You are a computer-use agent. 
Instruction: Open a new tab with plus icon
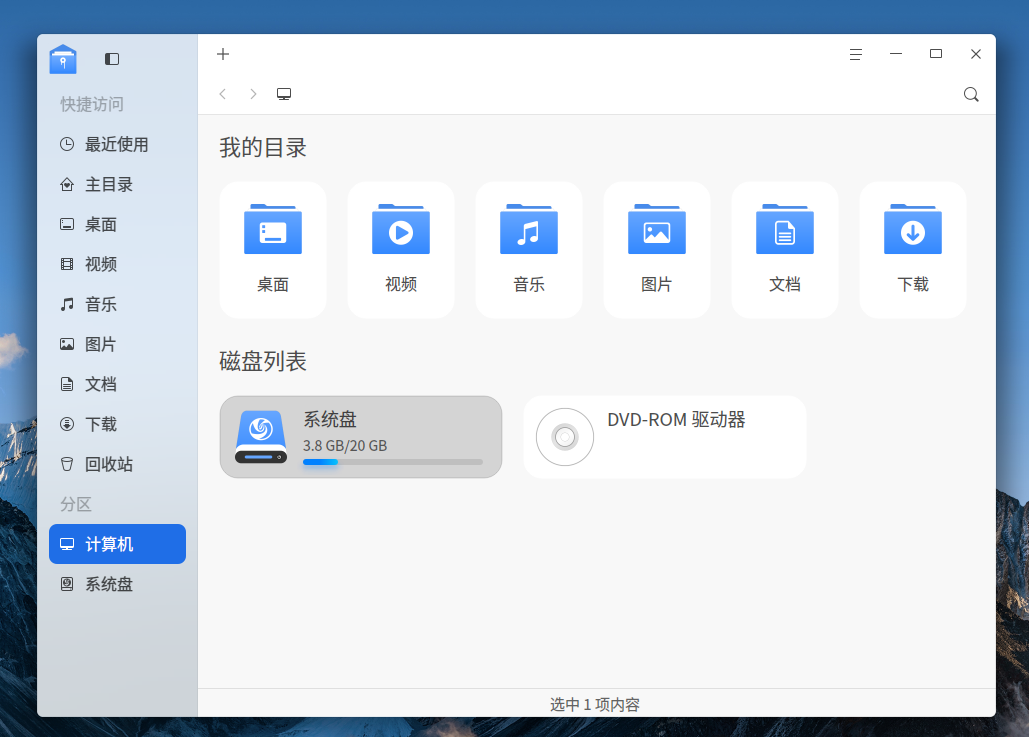click(223, 54)
